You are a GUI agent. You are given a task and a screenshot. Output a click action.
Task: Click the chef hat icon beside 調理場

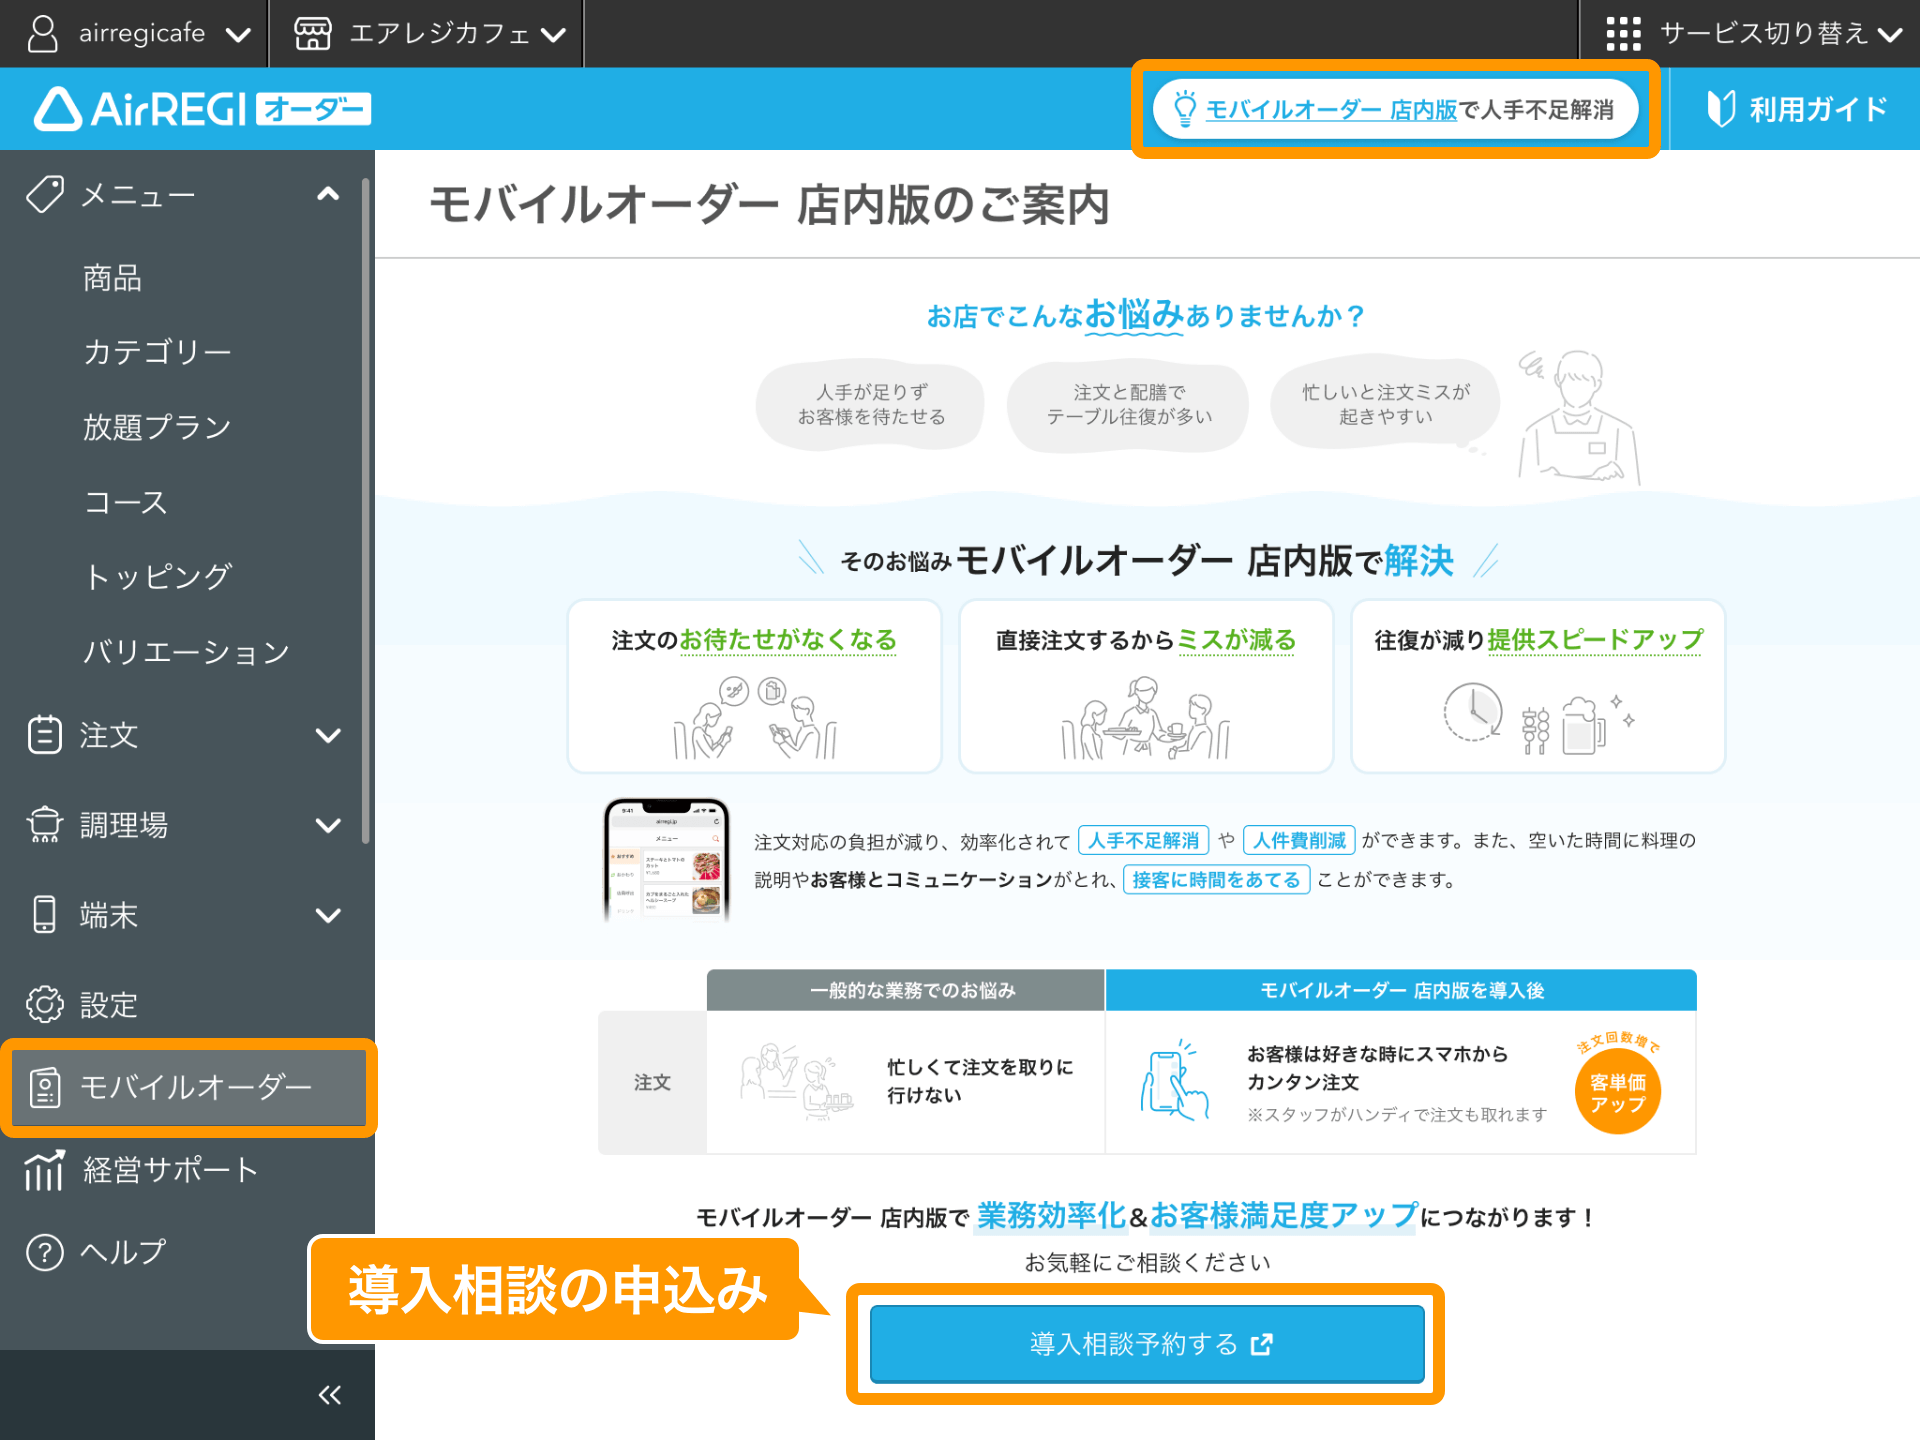tap(44, 825)
